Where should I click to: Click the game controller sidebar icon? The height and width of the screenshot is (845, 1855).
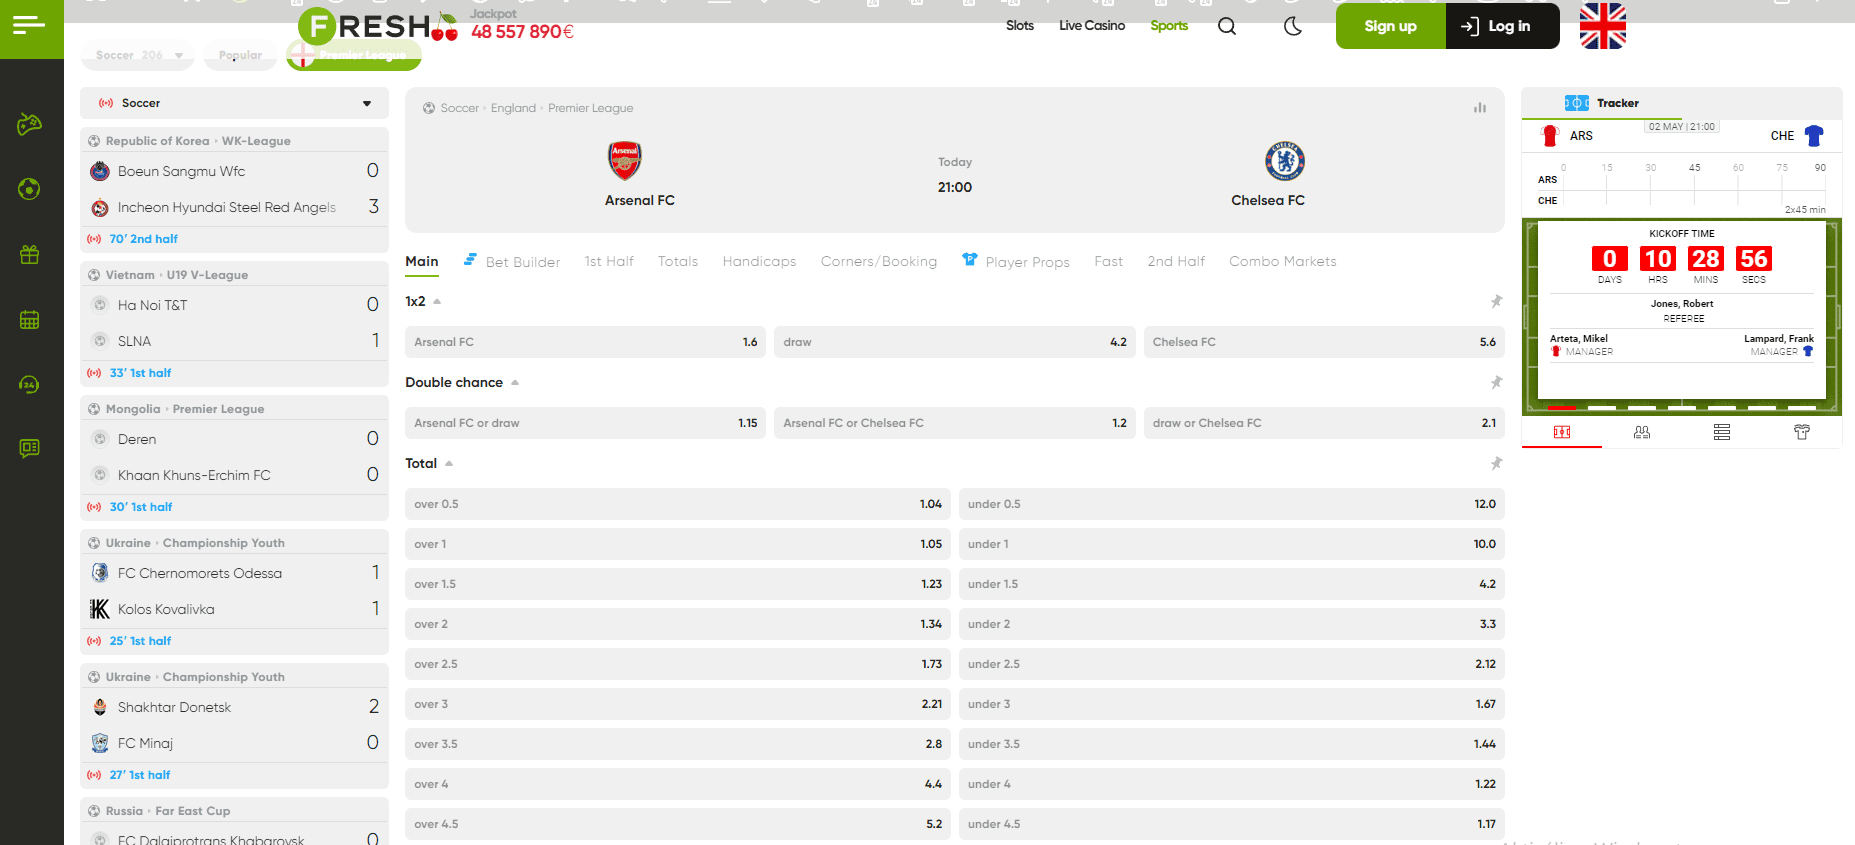(29, 124)
